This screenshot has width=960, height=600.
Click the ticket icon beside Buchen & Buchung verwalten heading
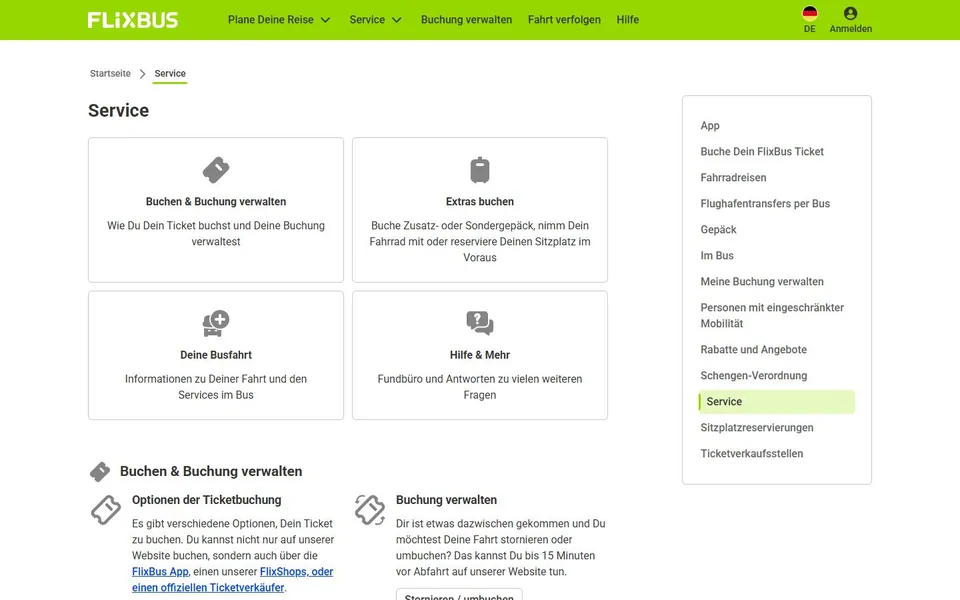tap(100, 471)
